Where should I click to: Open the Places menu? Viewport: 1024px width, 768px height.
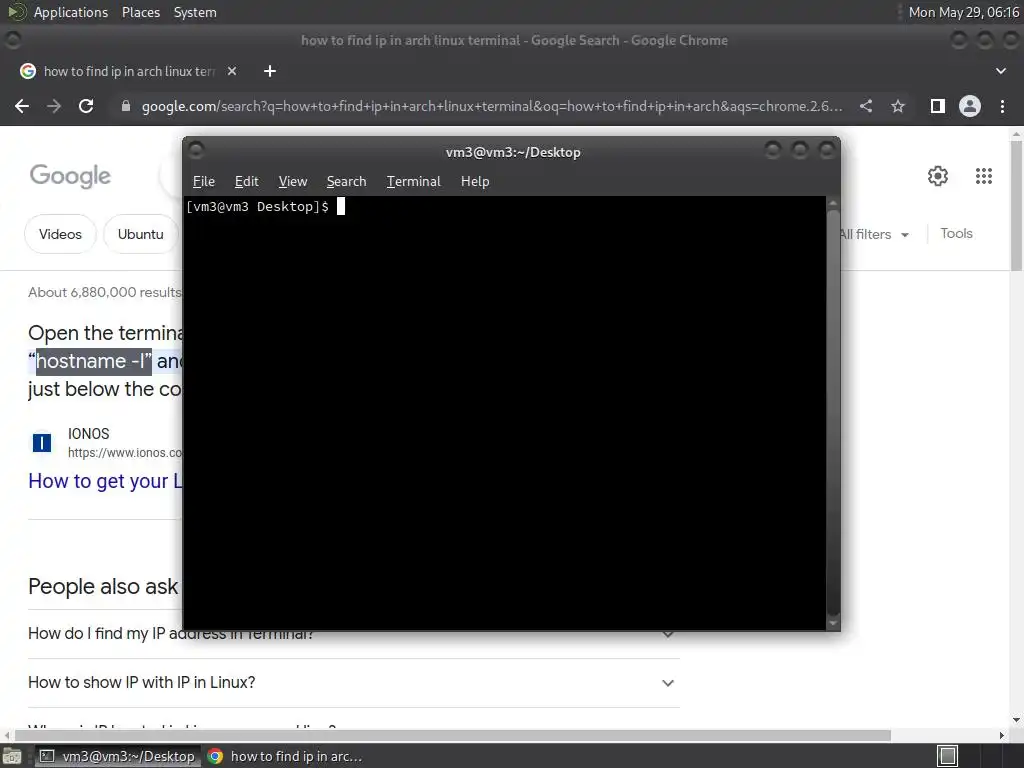pyautogui.click(x=140, y=12)
